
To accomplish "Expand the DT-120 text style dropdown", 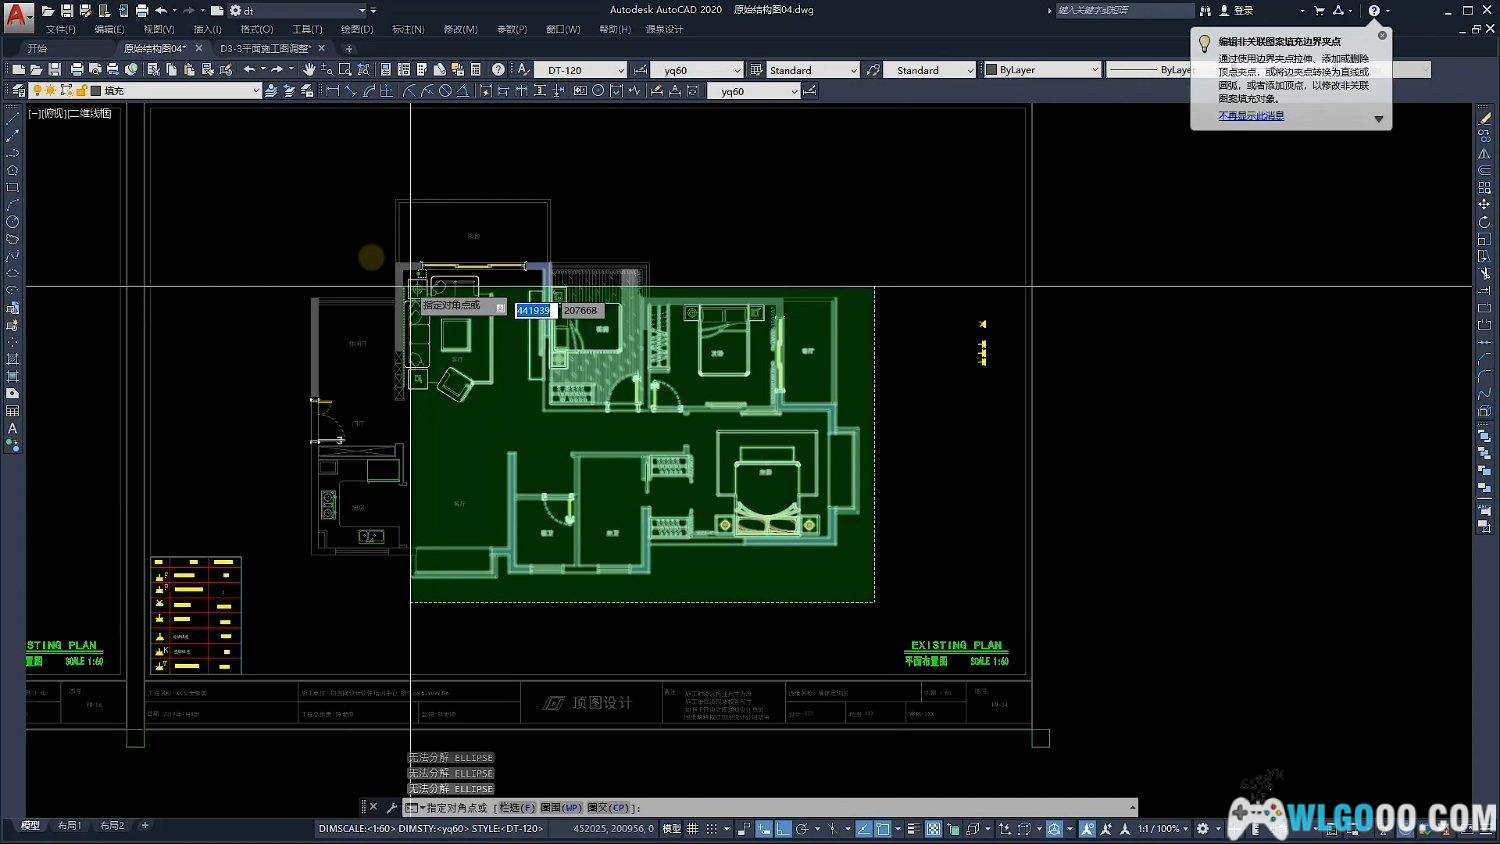I will coord(620,70).
